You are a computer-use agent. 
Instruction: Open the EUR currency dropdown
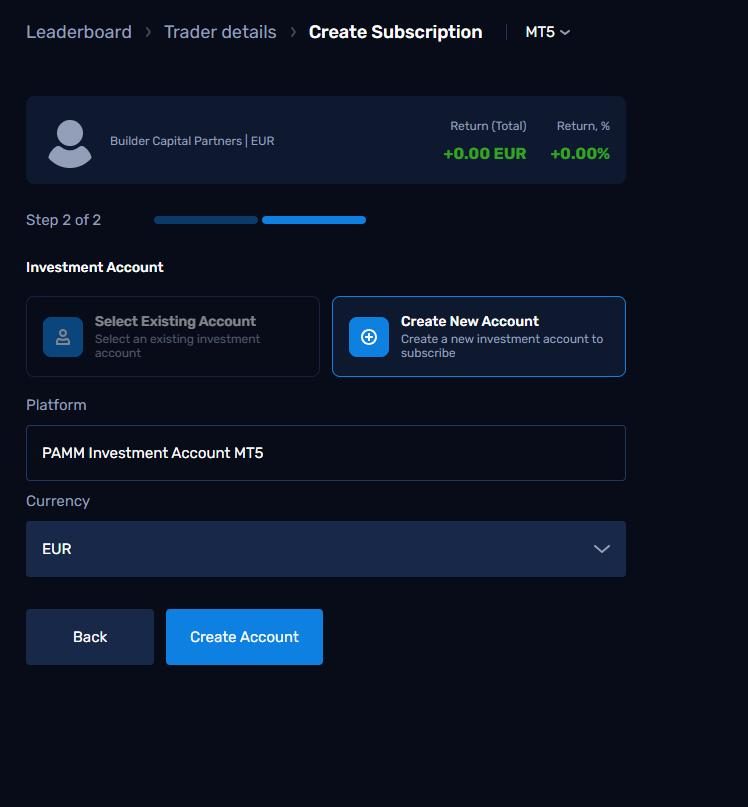pyautogui.click(x=326, y=549)
